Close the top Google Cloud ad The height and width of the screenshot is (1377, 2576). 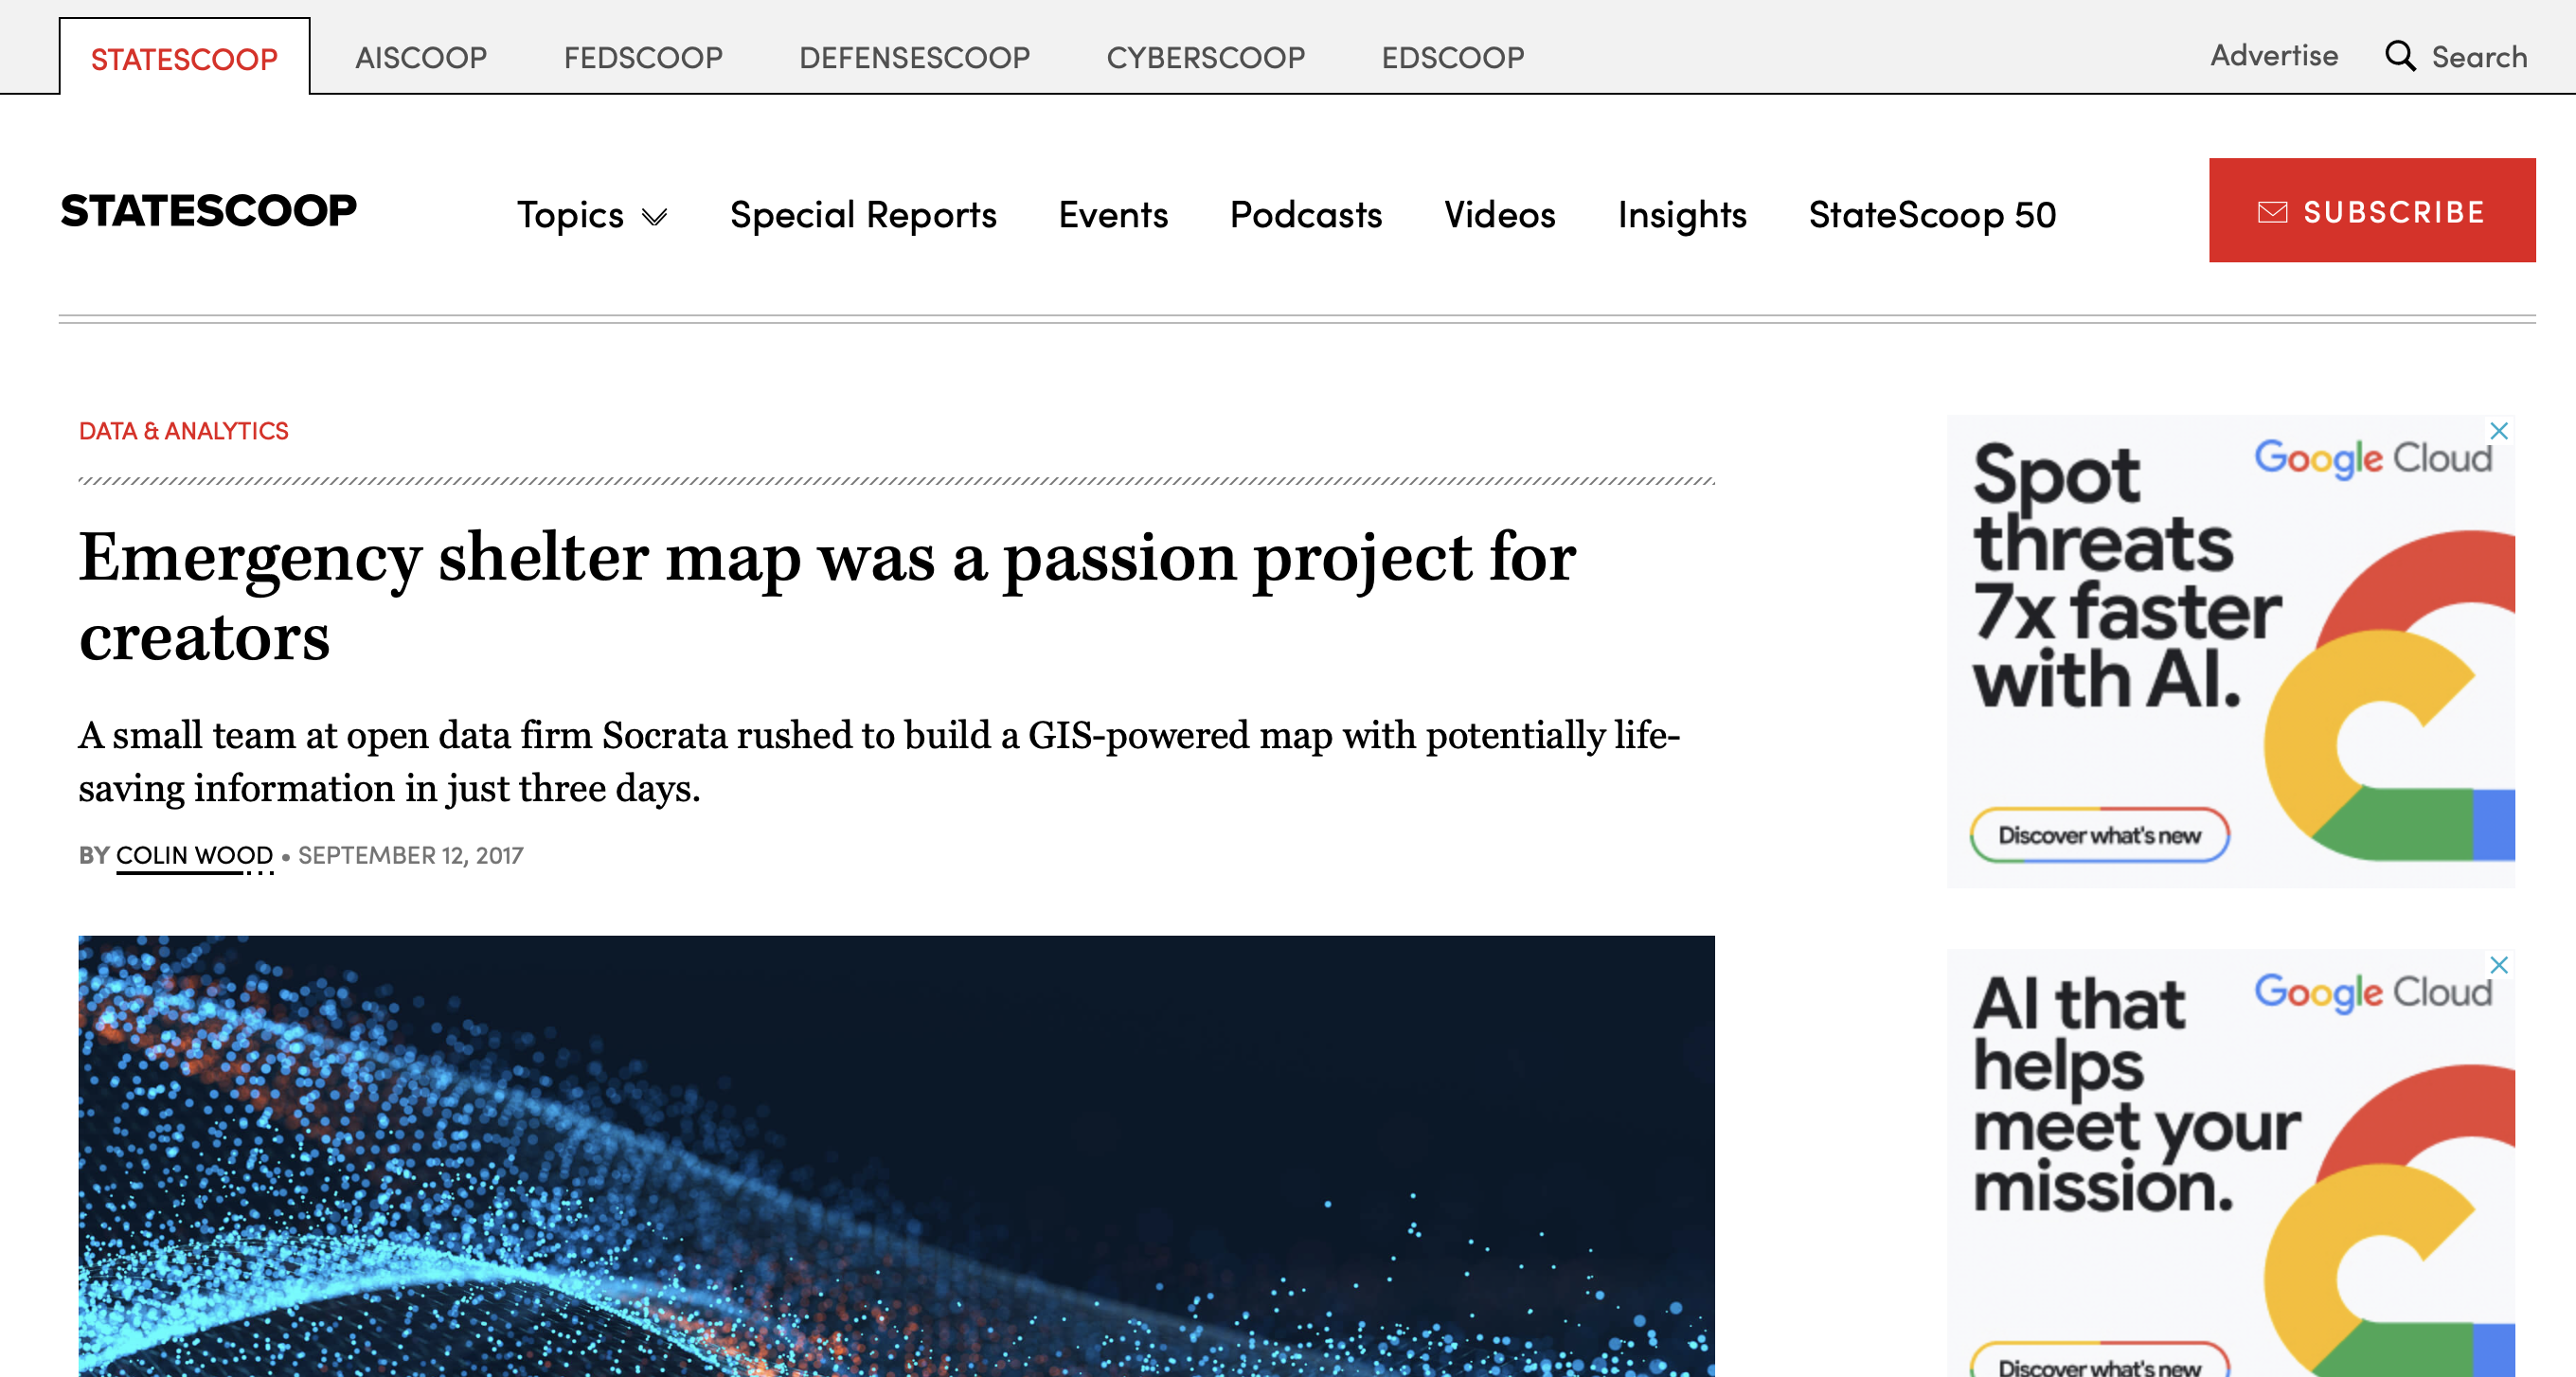(x=2498, y=431)
